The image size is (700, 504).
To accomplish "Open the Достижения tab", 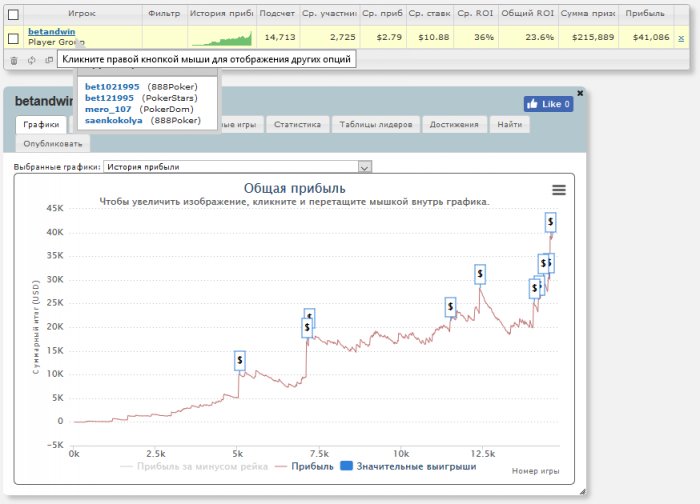I will point(454,125).
